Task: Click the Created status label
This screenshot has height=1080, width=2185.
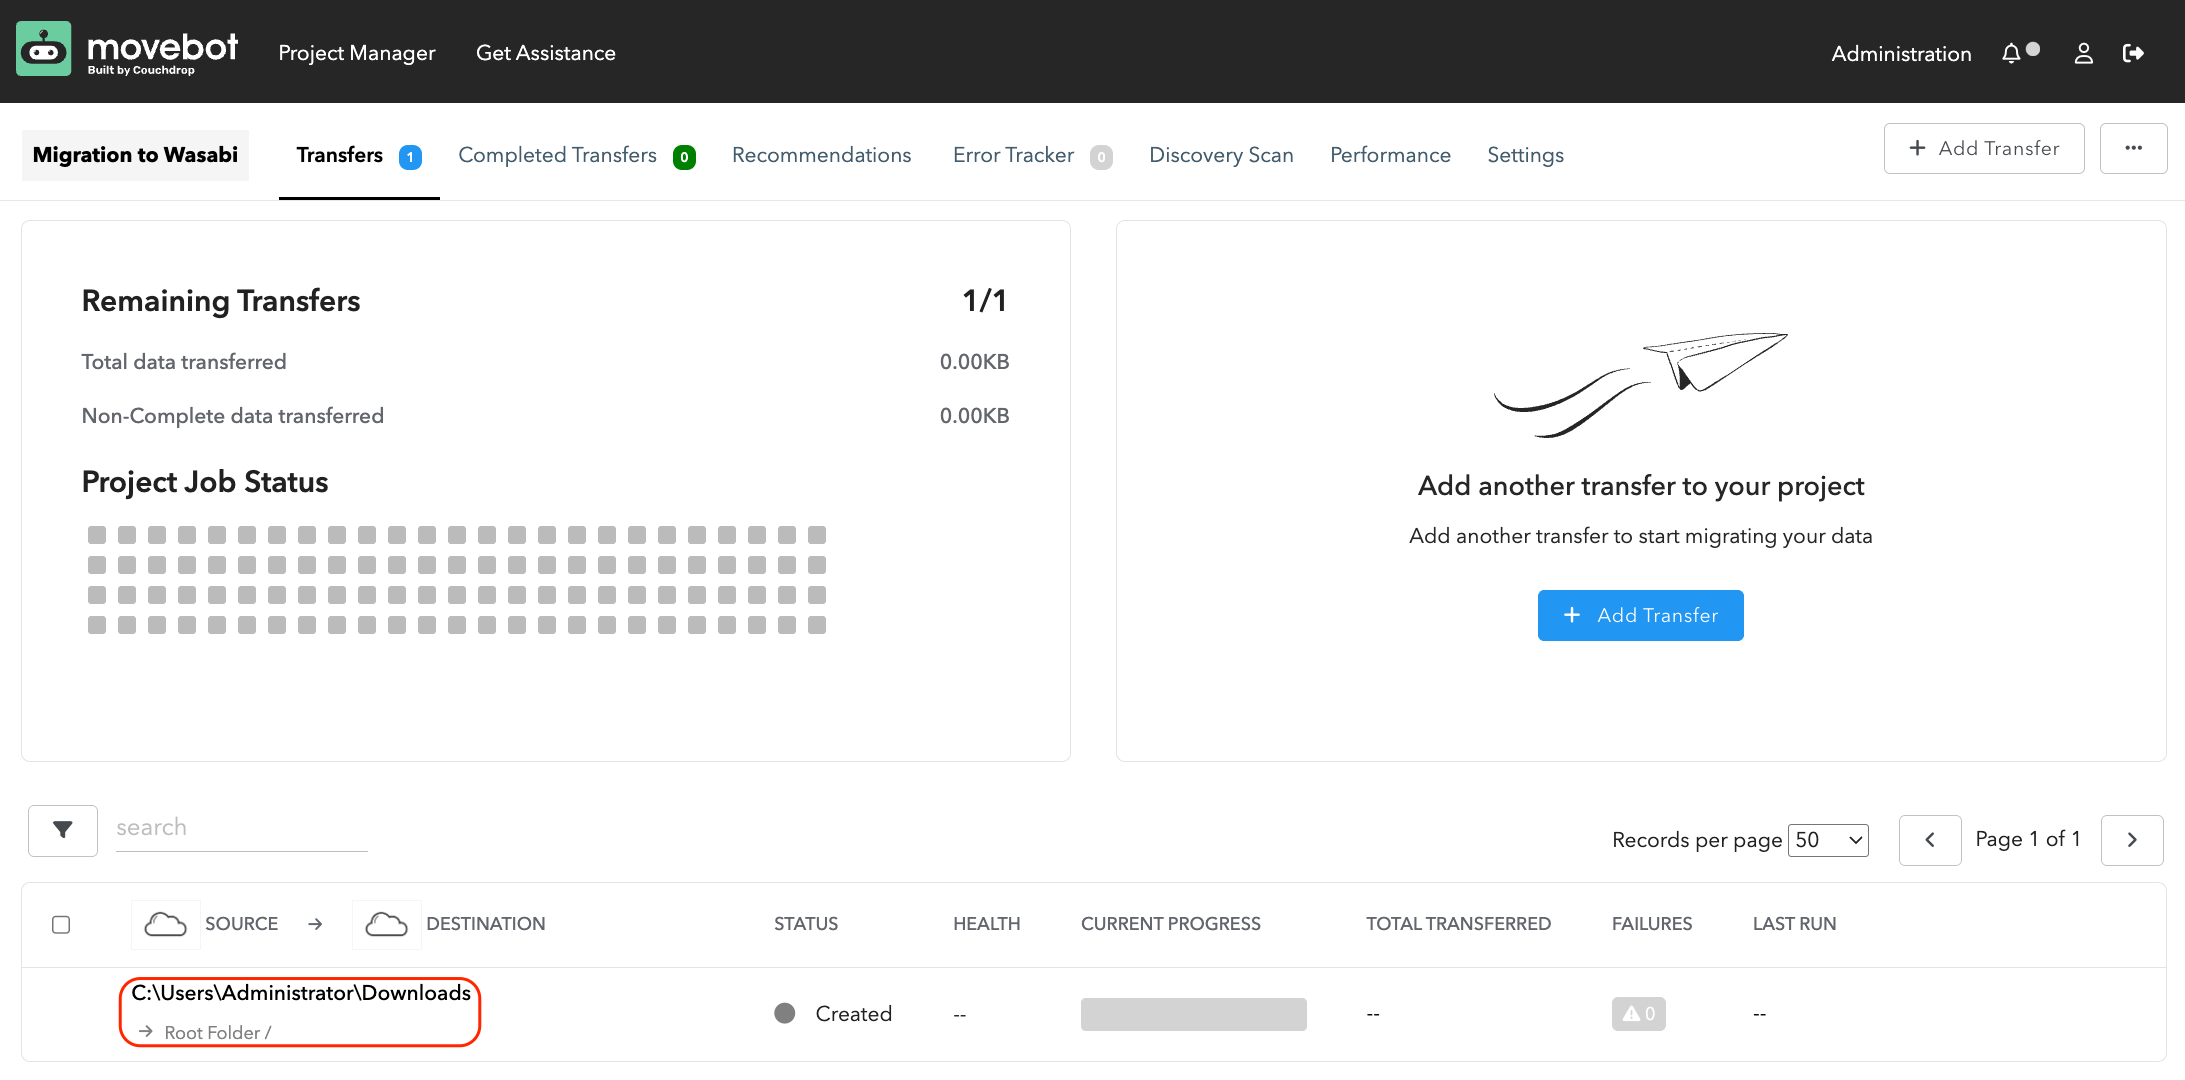Action: pos(853,1014)
